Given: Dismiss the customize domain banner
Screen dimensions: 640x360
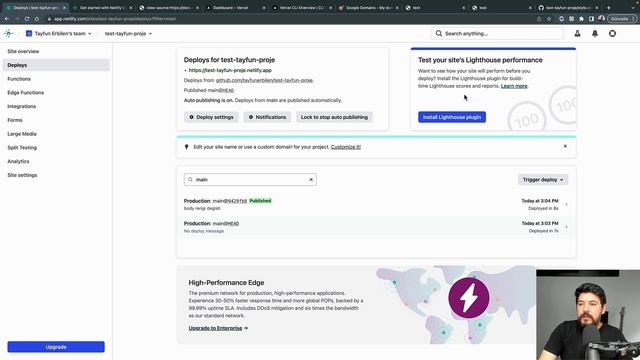Looking at the screenshot, I should click(x=565, y=146).
